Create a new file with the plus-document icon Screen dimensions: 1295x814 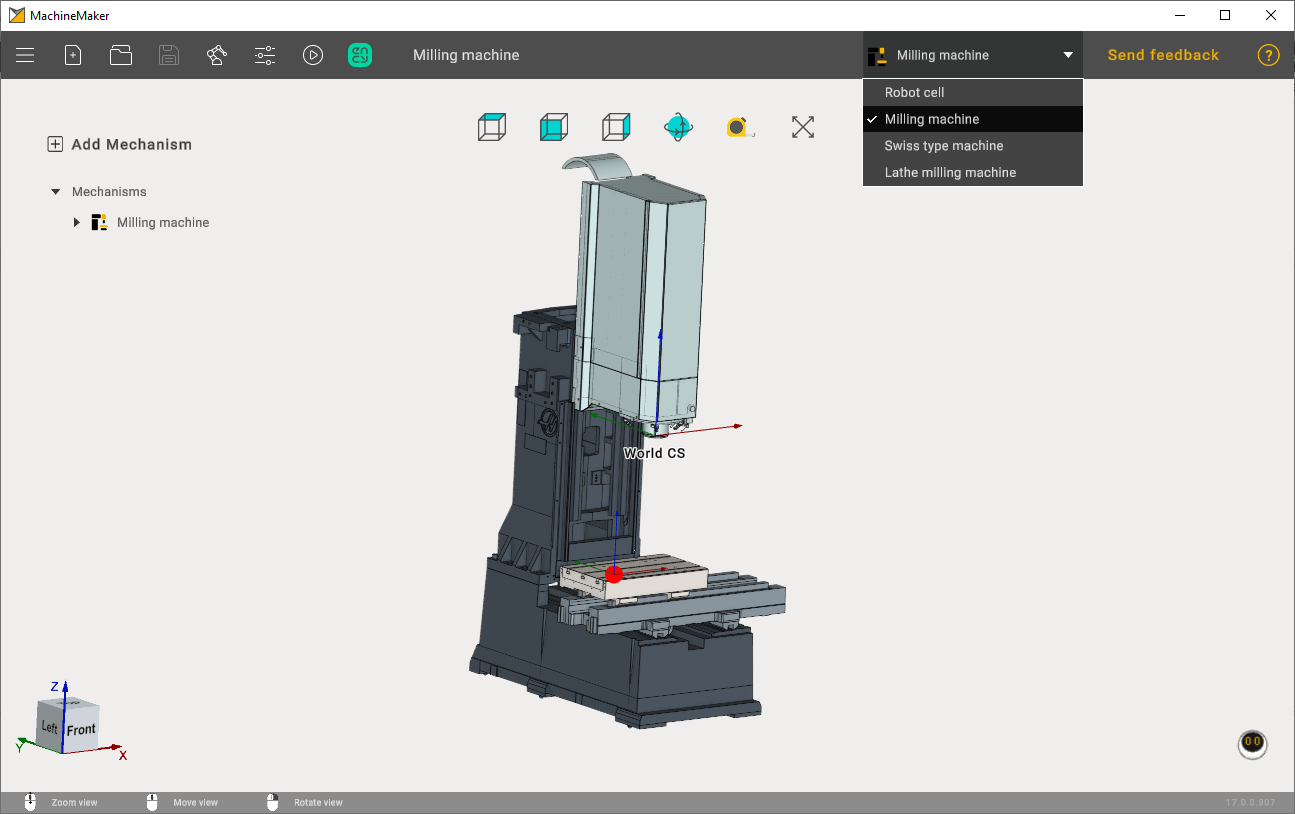73,55
